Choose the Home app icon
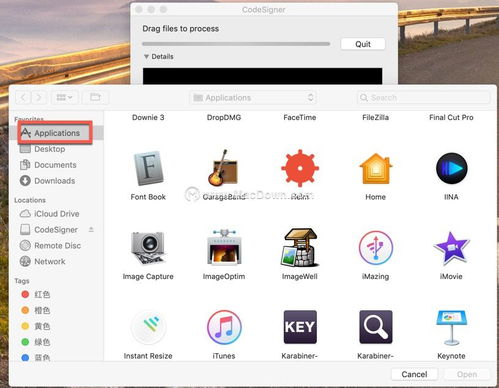Screen dimensions: 499x388 pyautogui.click(x=376, y=169)
